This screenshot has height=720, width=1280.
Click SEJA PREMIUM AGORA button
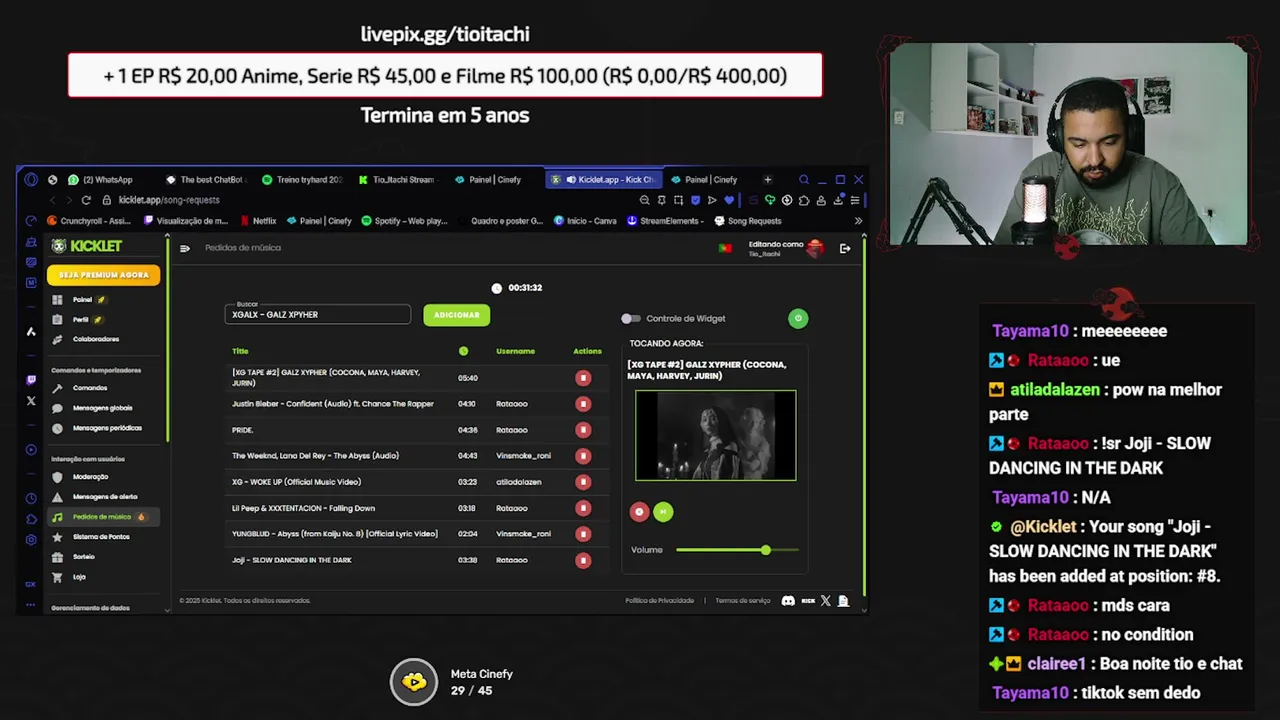(103, 275)
